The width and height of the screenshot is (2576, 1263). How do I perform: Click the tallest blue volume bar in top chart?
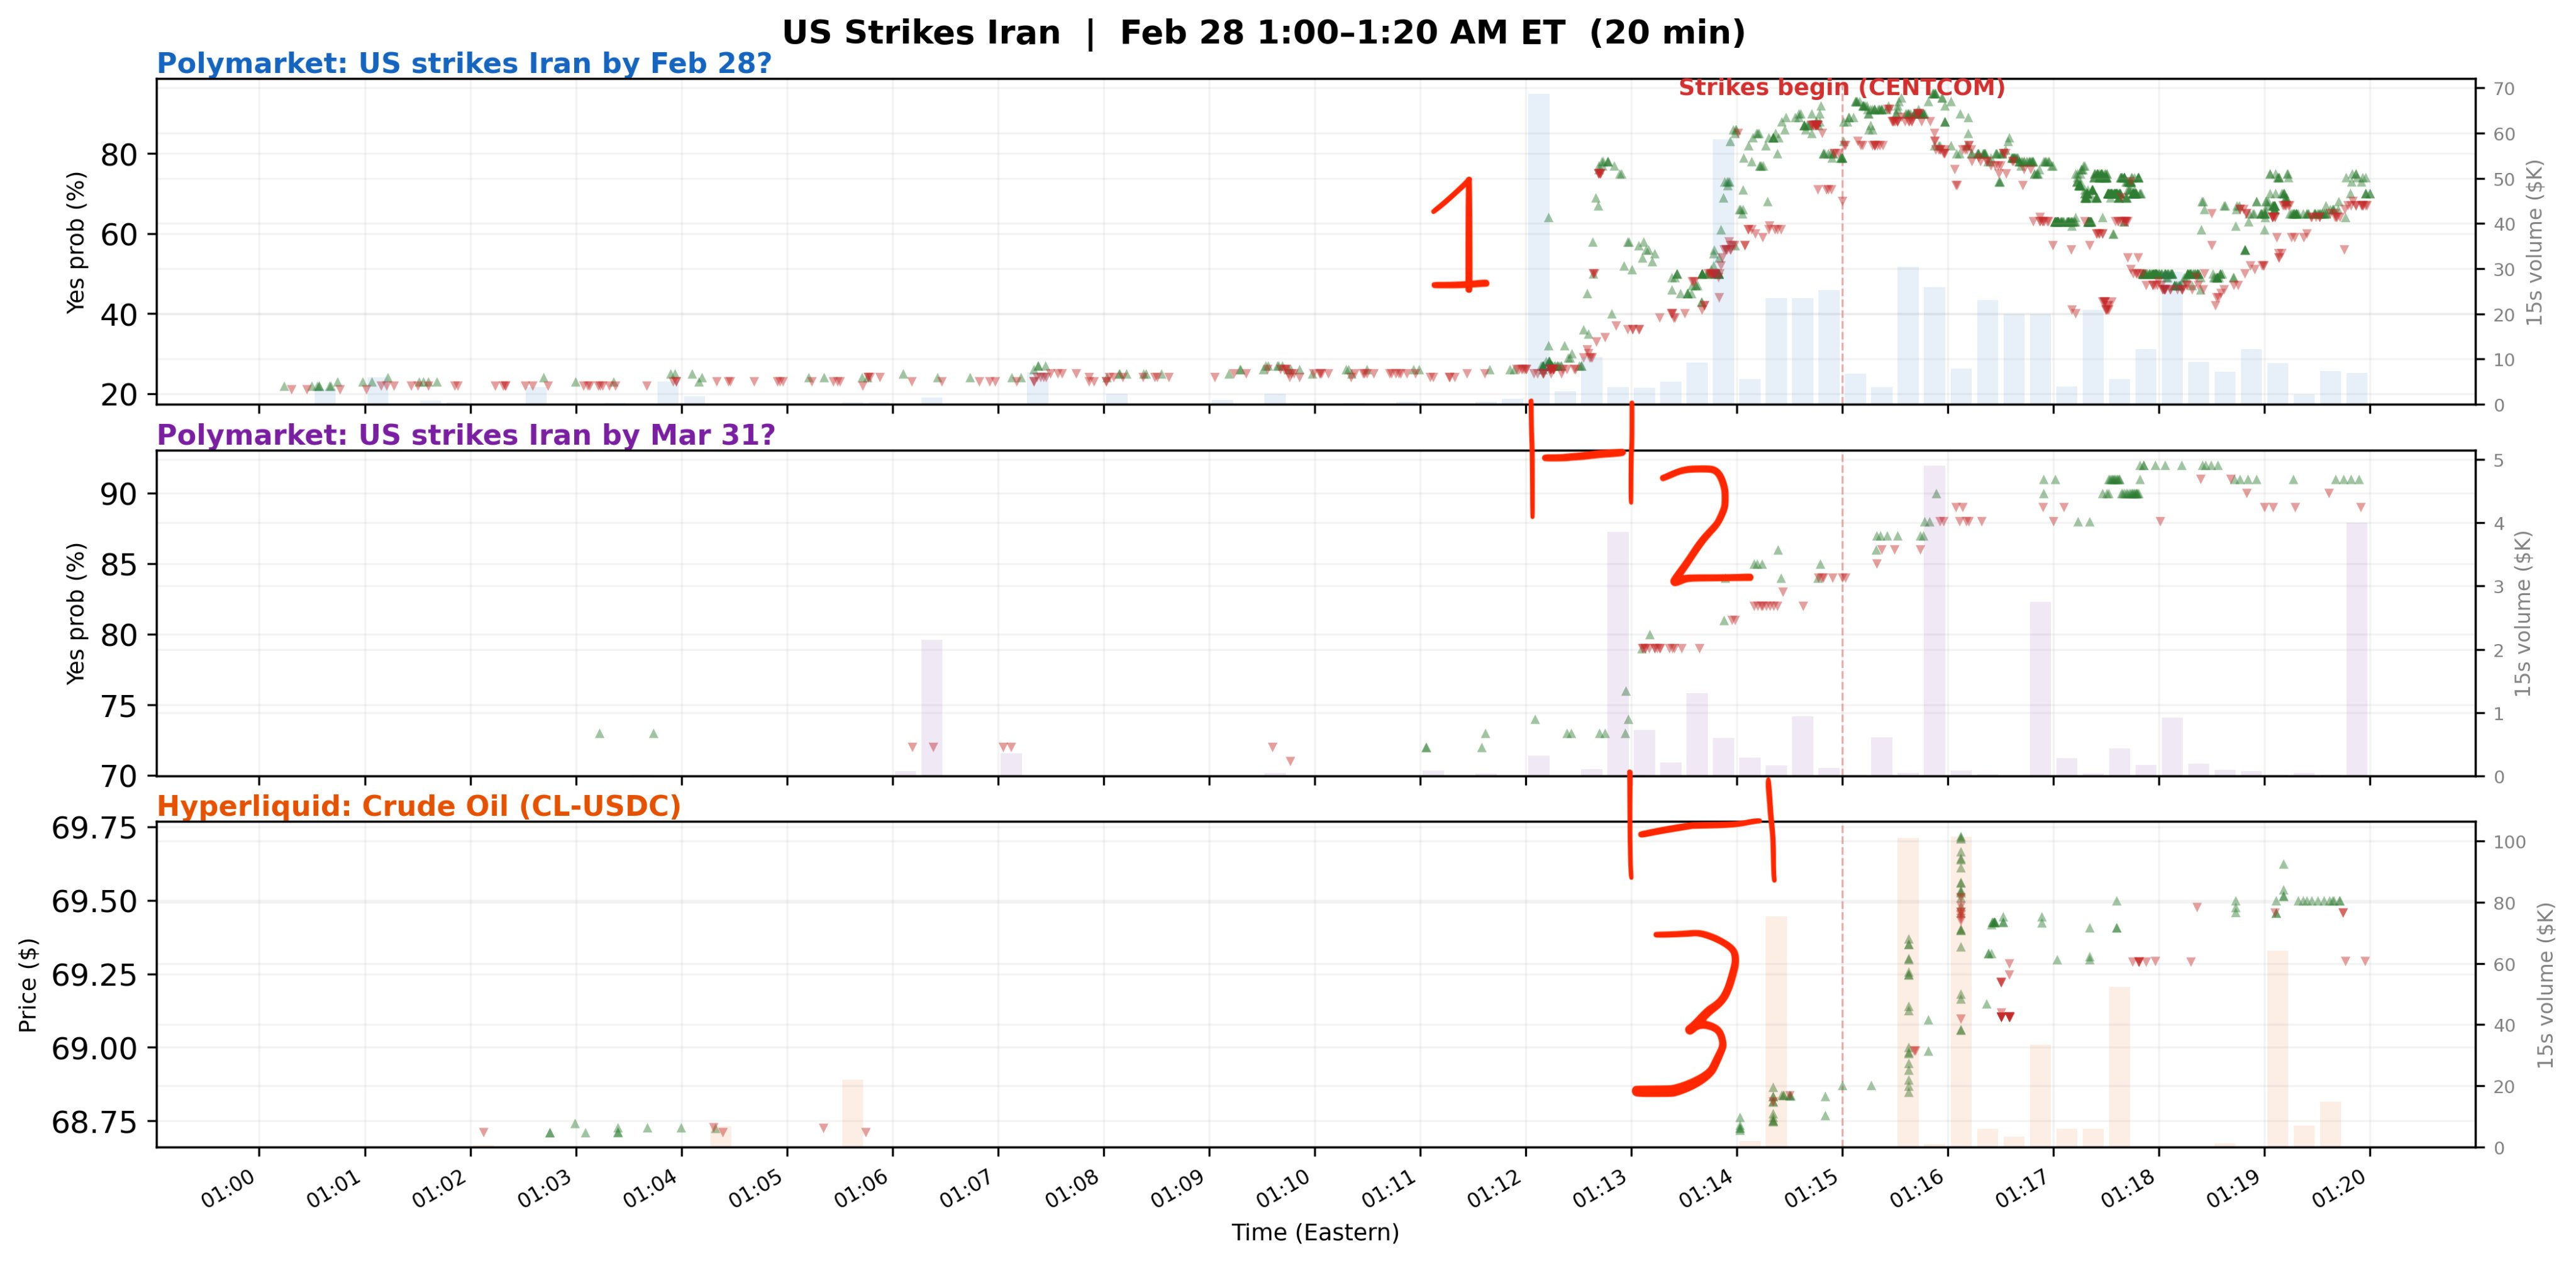pos(1538,250)
